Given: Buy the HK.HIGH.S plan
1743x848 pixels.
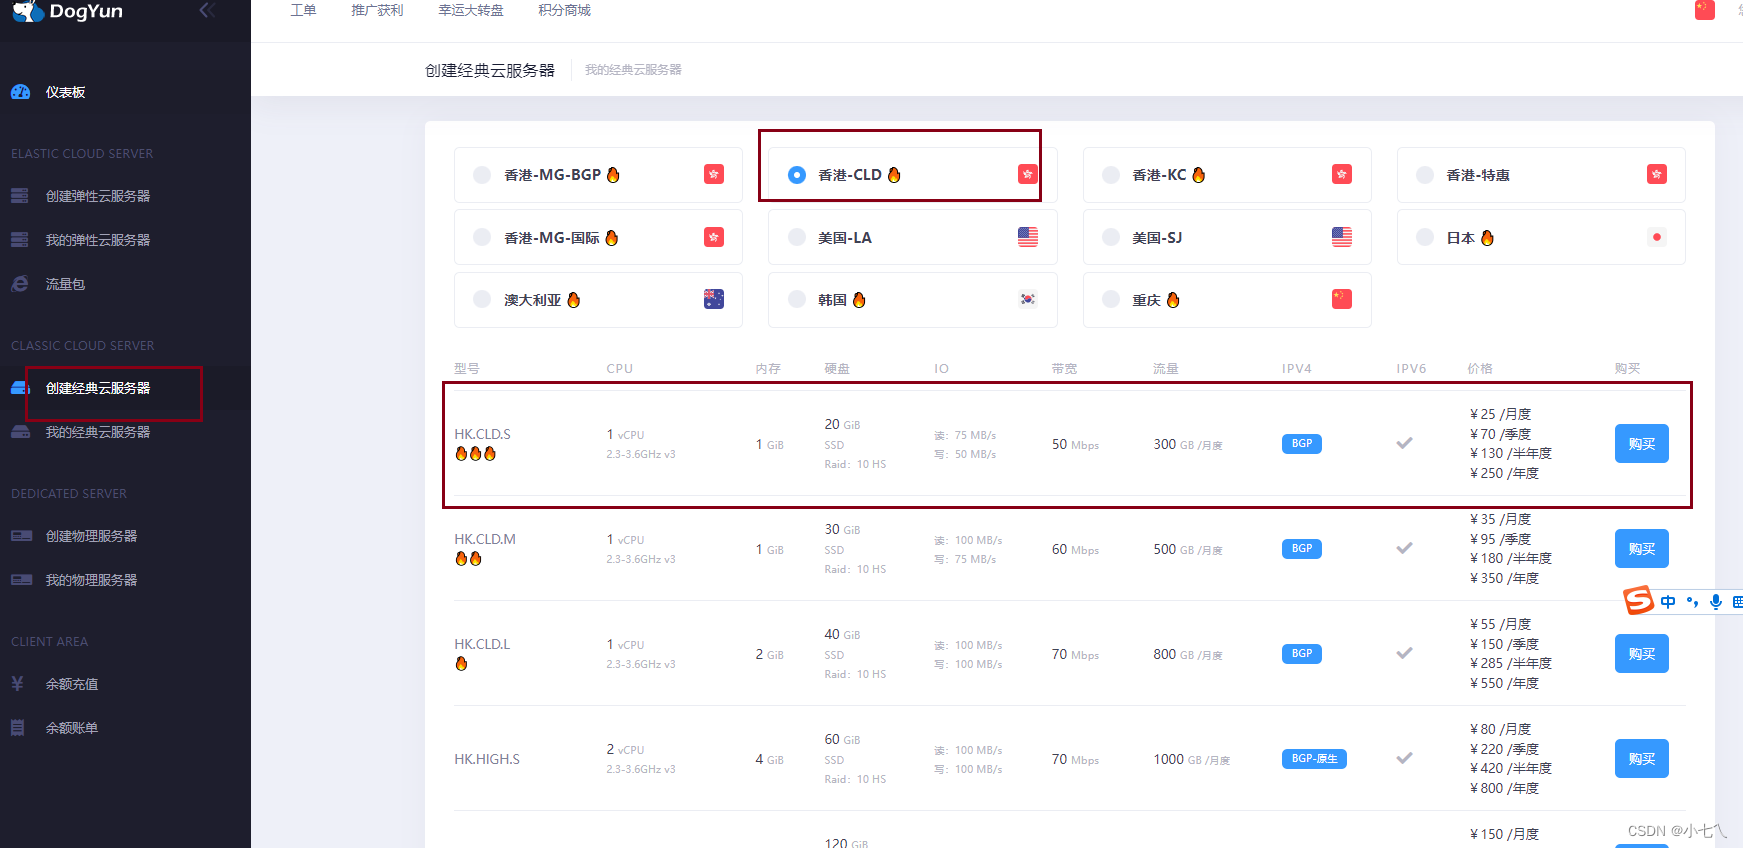Looking at the screenshot, I should point(1642,759).
